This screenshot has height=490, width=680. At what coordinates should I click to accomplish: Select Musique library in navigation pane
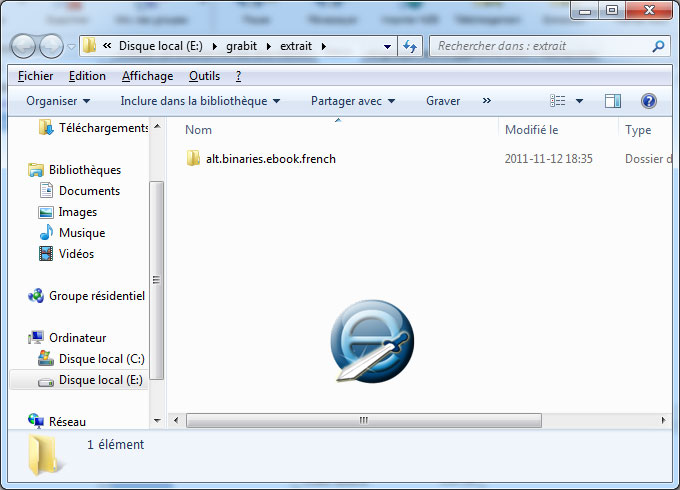coord(82,233)
